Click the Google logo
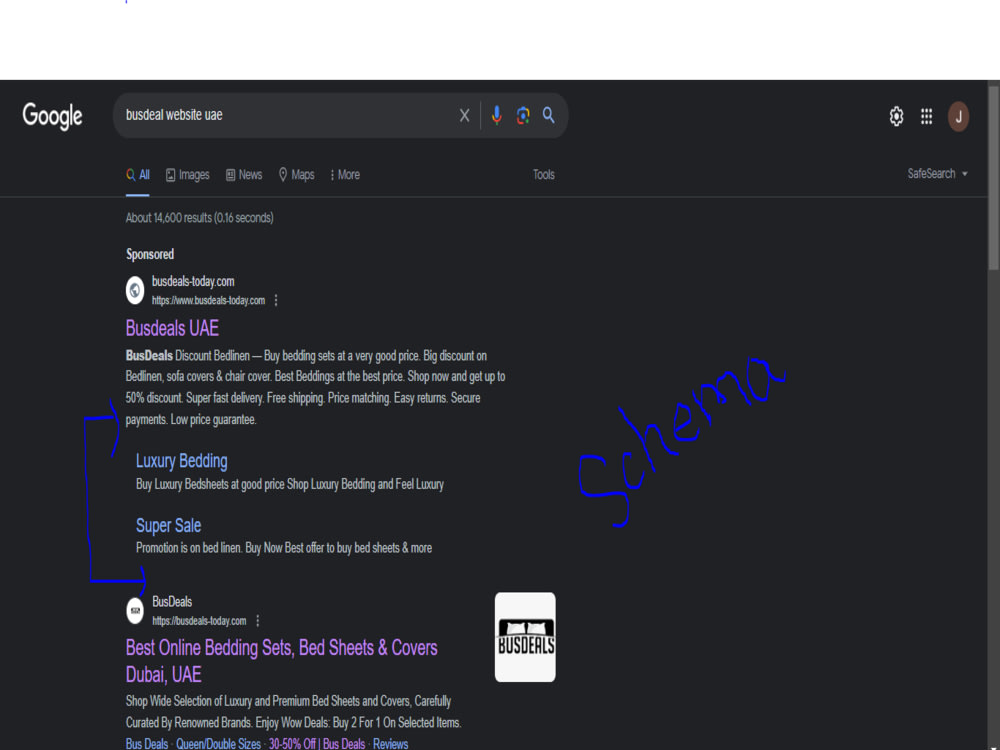The width and height of the screenshot is (1000, 750). pyautogui.click(x=52, y=117)
